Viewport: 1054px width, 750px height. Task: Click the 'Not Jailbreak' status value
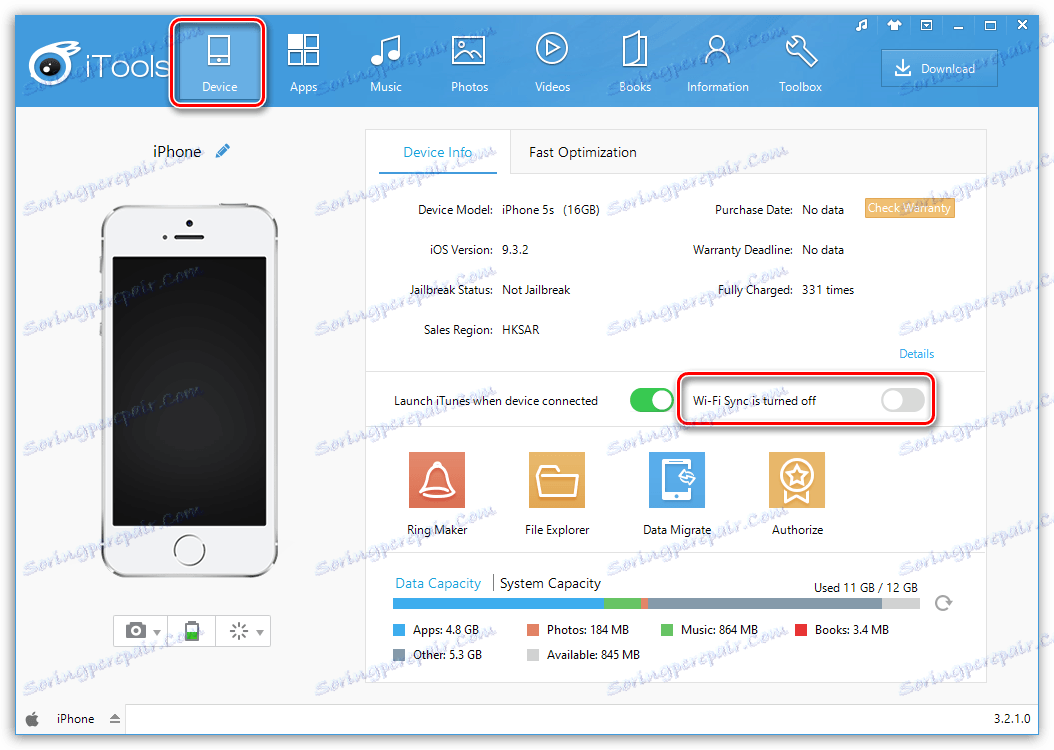coord(536,290)
